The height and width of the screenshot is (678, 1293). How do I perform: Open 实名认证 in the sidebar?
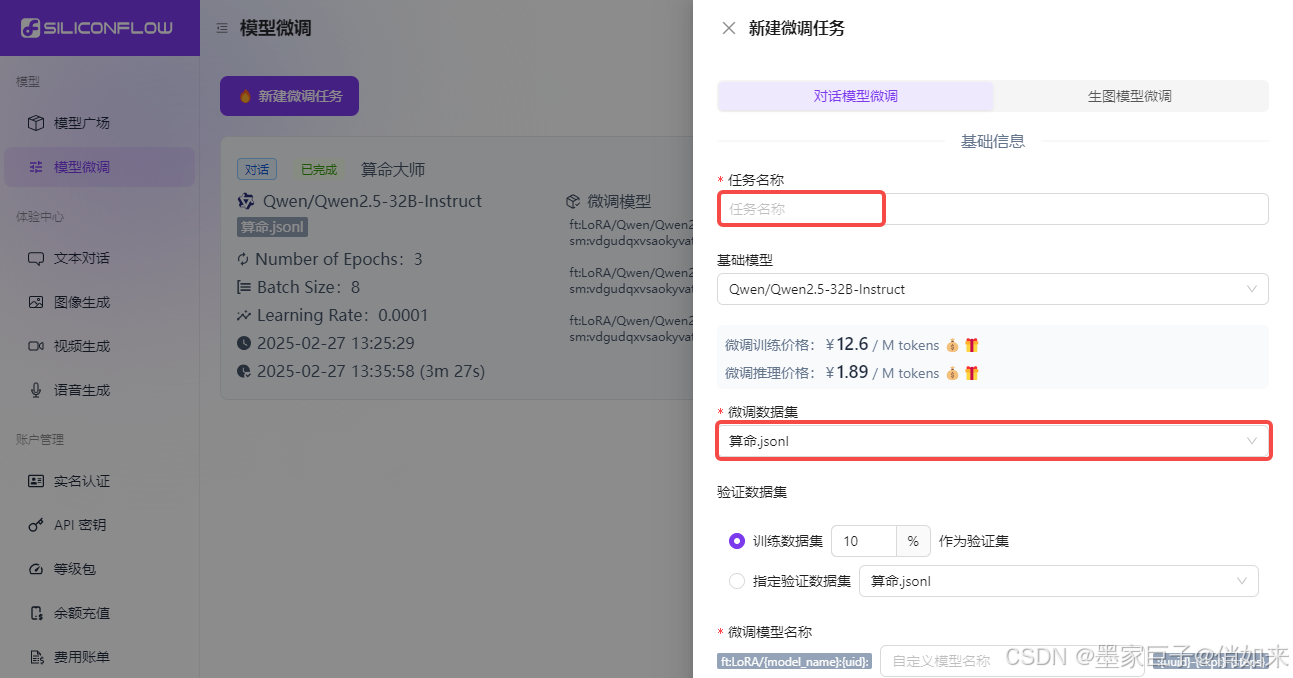click(99, 481)
